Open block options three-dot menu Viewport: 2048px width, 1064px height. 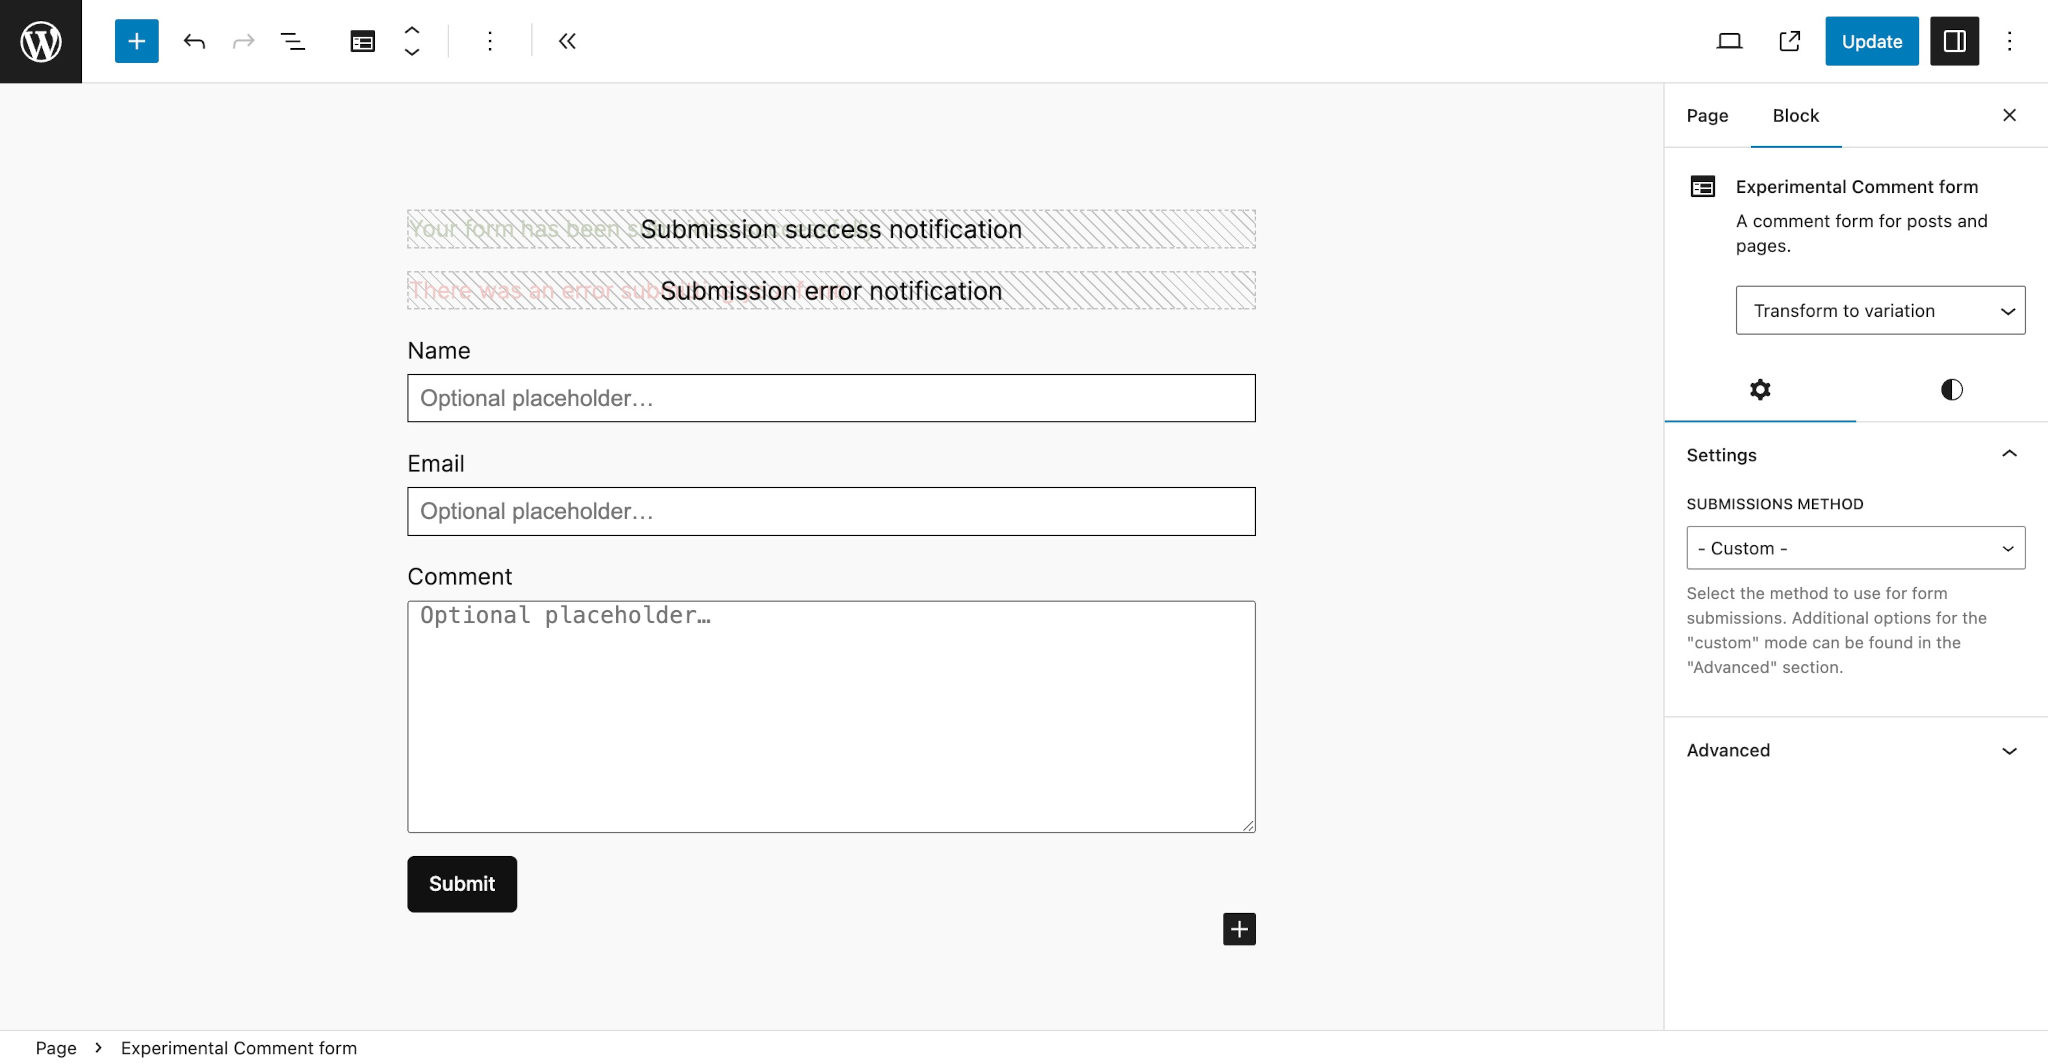(x=490, y=41)
